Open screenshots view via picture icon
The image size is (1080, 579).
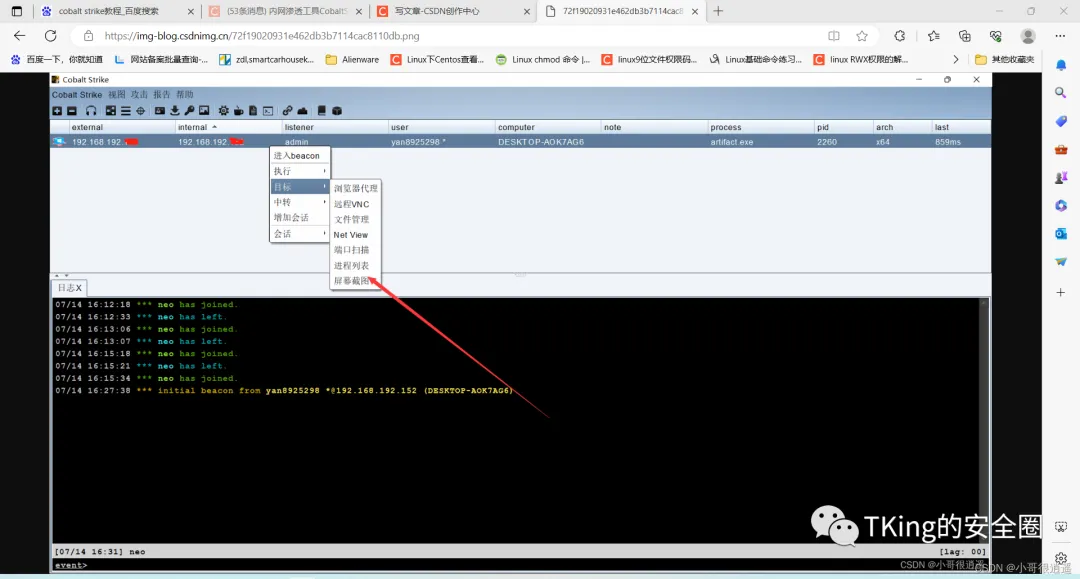pos(204,111)
